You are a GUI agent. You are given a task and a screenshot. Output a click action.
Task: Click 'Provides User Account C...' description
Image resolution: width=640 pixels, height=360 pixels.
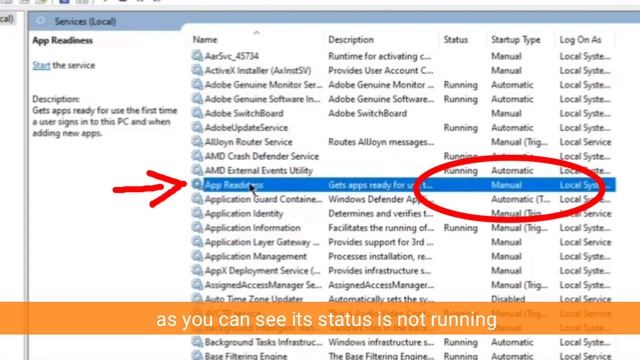381,71
